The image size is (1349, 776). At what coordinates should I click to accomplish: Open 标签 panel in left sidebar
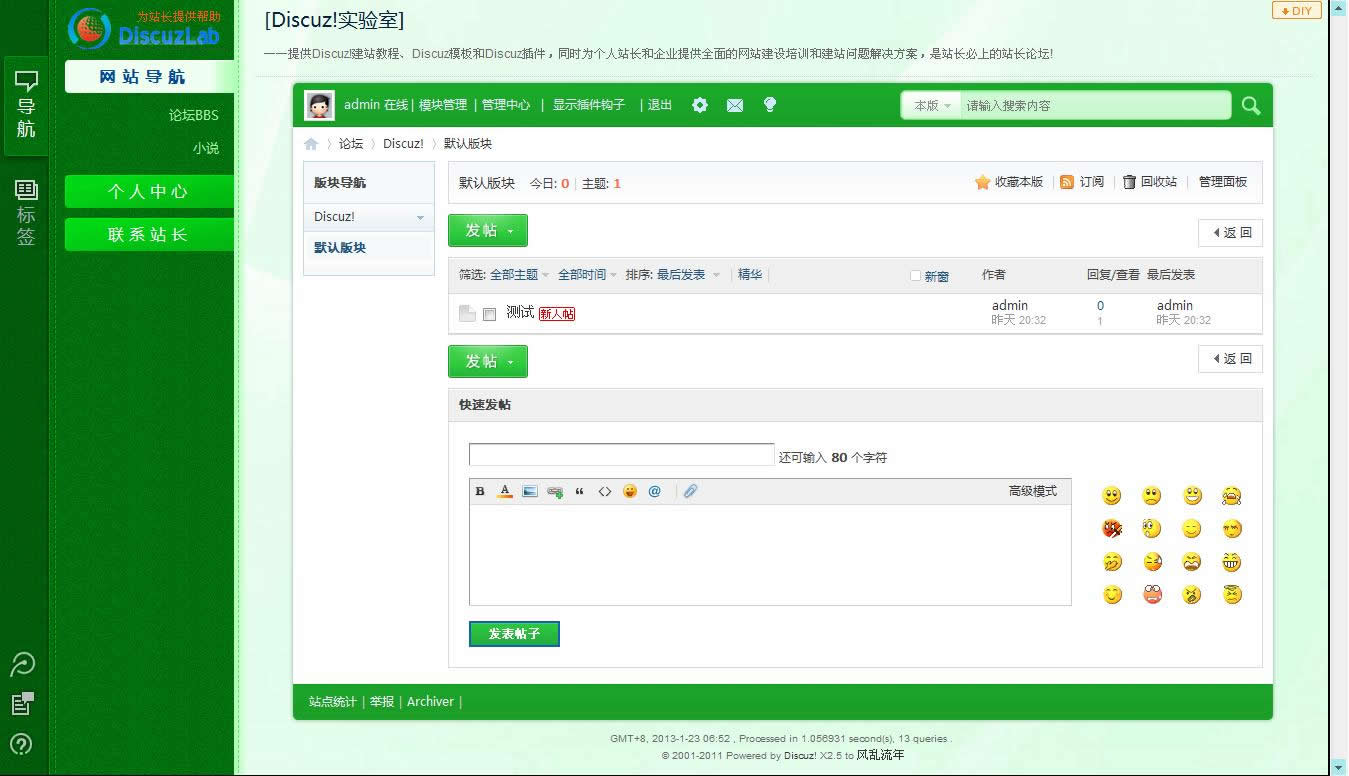click(x=26, y=213)
